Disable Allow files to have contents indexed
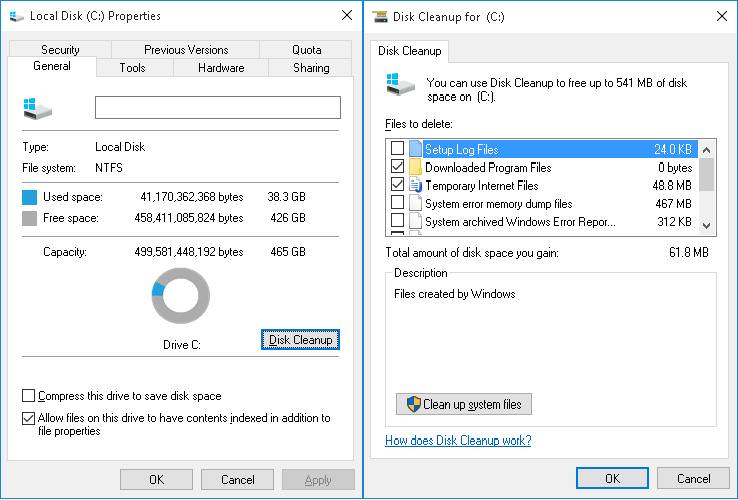The height and width of the screenshot is (500, 738). coord(29,418)
